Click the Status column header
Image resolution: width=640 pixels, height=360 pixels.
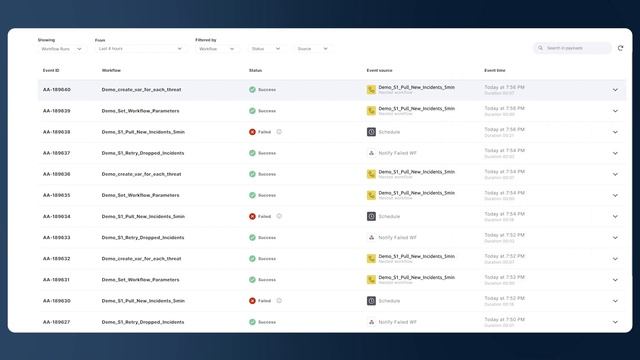point(256,70)
